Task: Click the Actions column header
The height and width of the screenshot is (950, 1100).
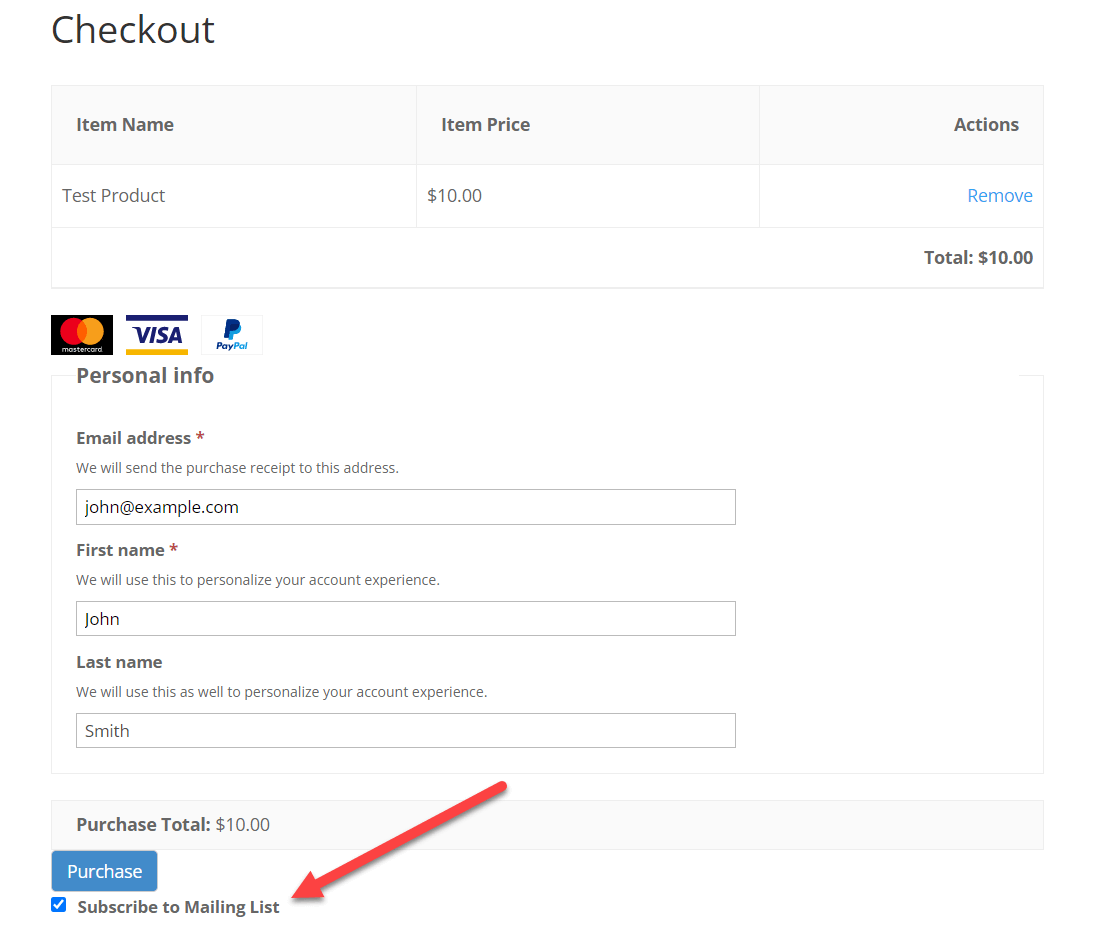Action: point(985,125)
